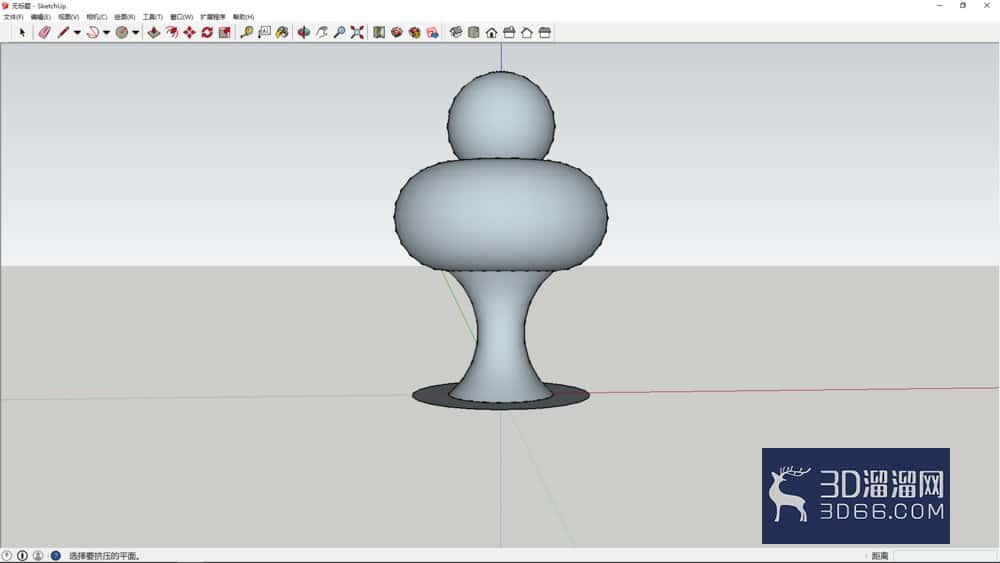Choose the Offset tool

pos(172,33)
